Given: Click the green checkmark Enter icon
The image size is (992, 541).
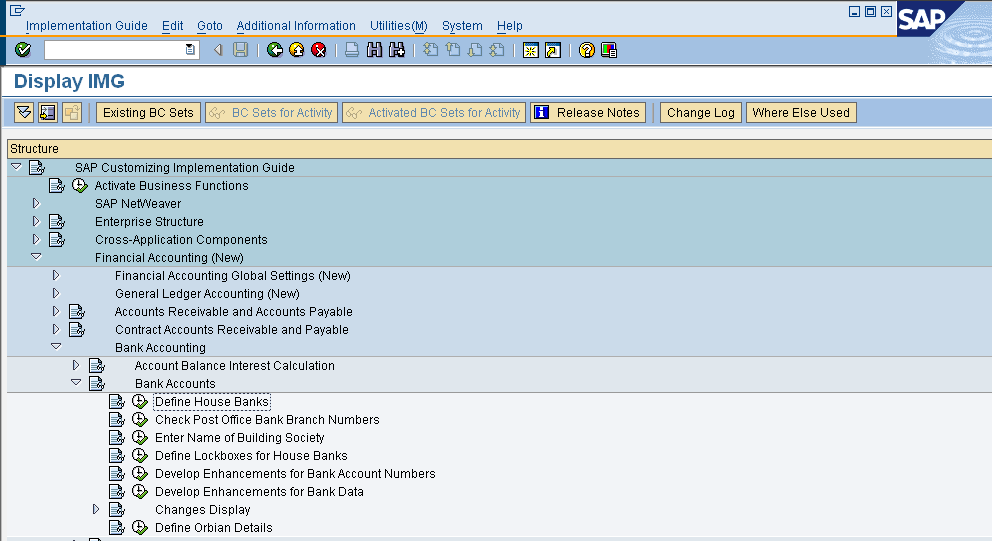Looking at the screenshot, I should pos(23,50).
